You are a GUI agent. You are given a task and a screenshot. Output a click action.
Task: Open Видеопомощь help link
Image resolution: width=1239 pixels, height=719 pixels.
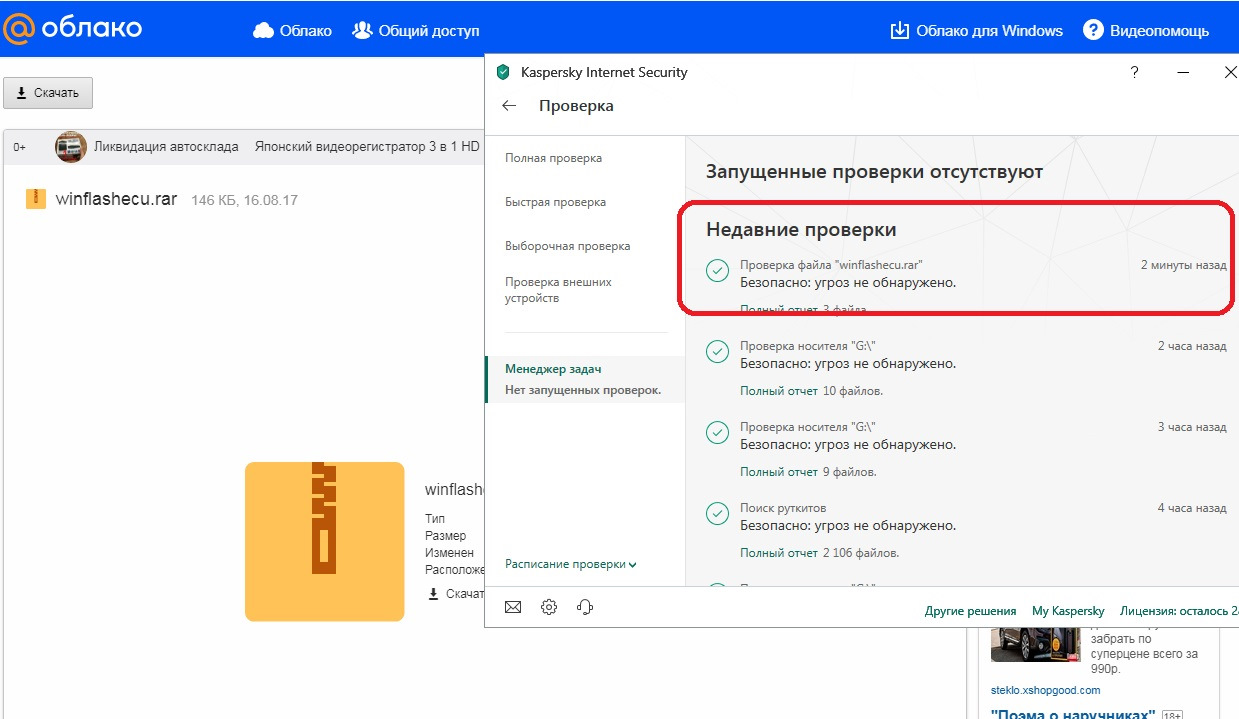click(x=1146, y=31)
